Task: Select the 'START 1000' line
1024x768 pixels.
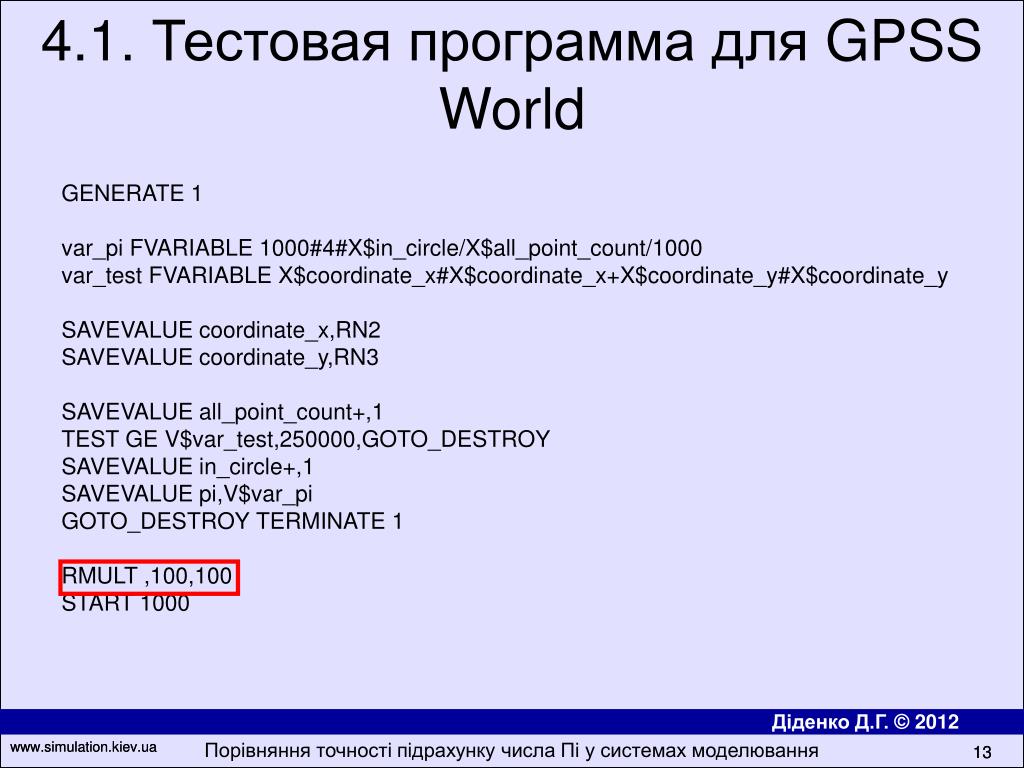Action: tap(125, 603)
